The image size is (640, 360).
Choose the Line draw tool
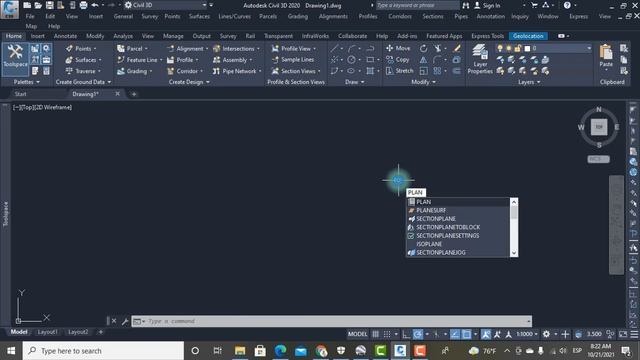[334, 49]
